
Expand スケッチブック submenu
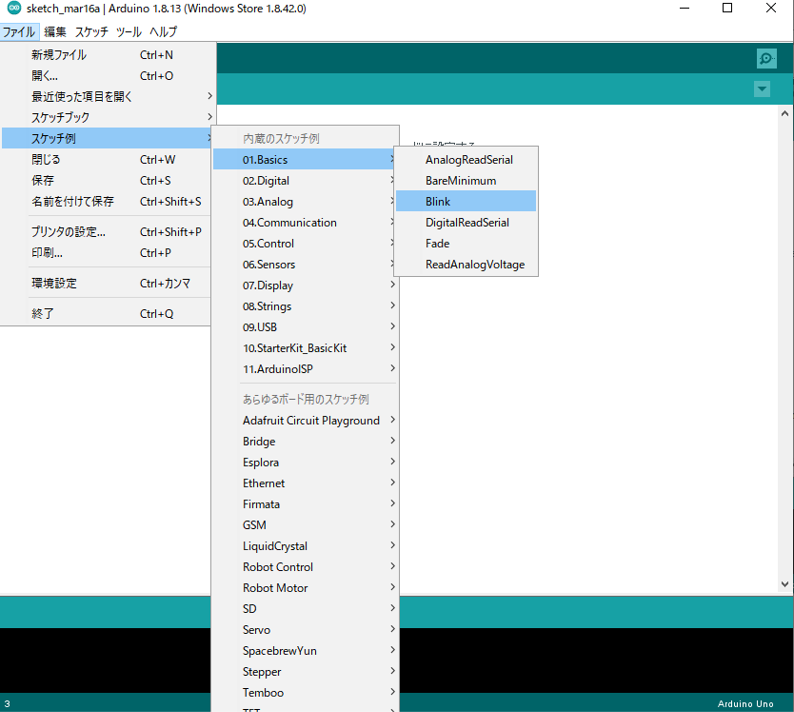coord(108,117)
